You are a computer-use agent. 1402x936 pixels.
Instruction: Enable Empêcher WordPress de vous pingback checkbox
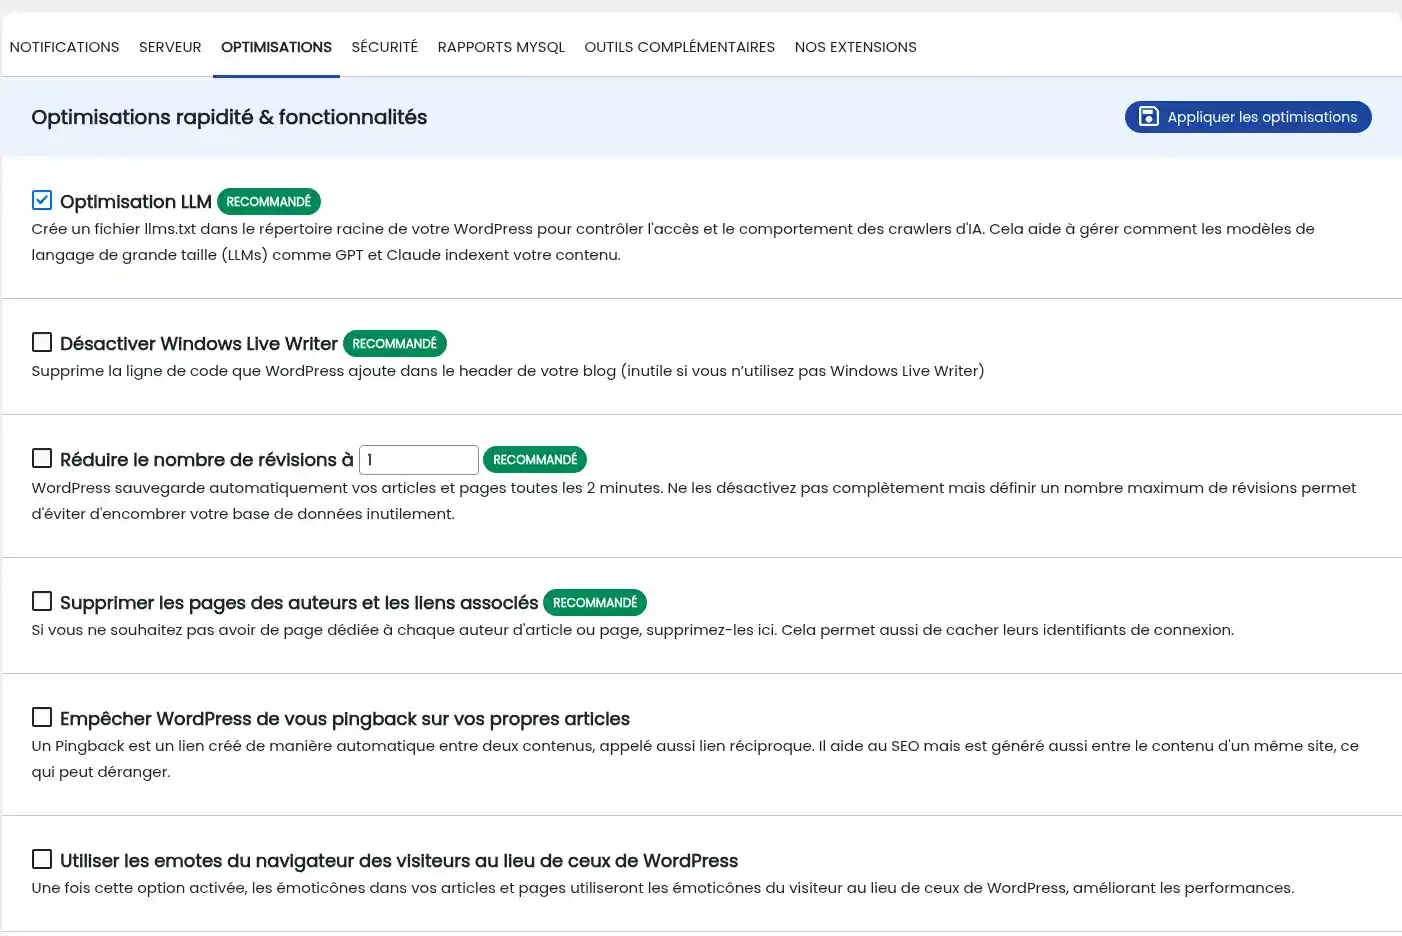pos(42,717)
